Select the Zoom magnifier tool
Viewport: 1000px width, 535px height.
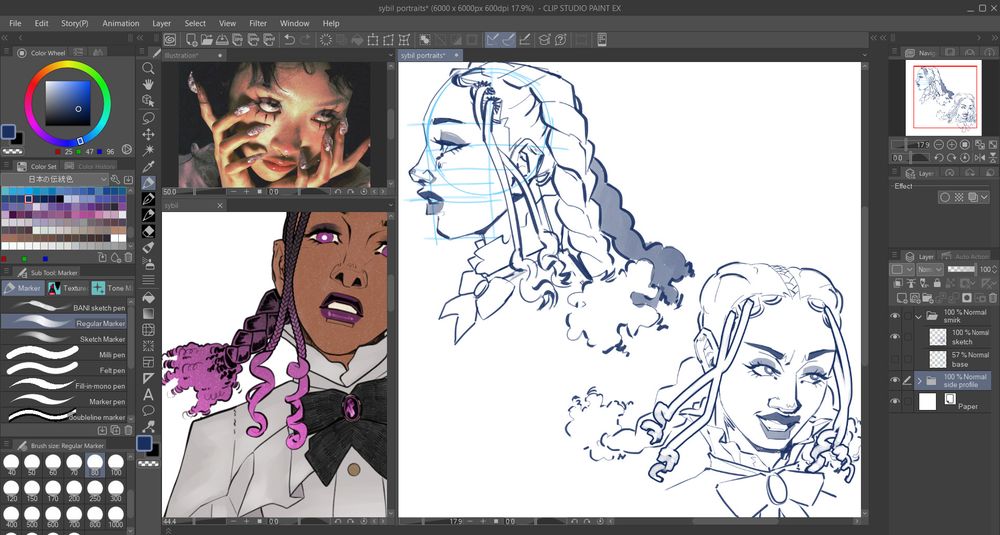coord(148,69)
